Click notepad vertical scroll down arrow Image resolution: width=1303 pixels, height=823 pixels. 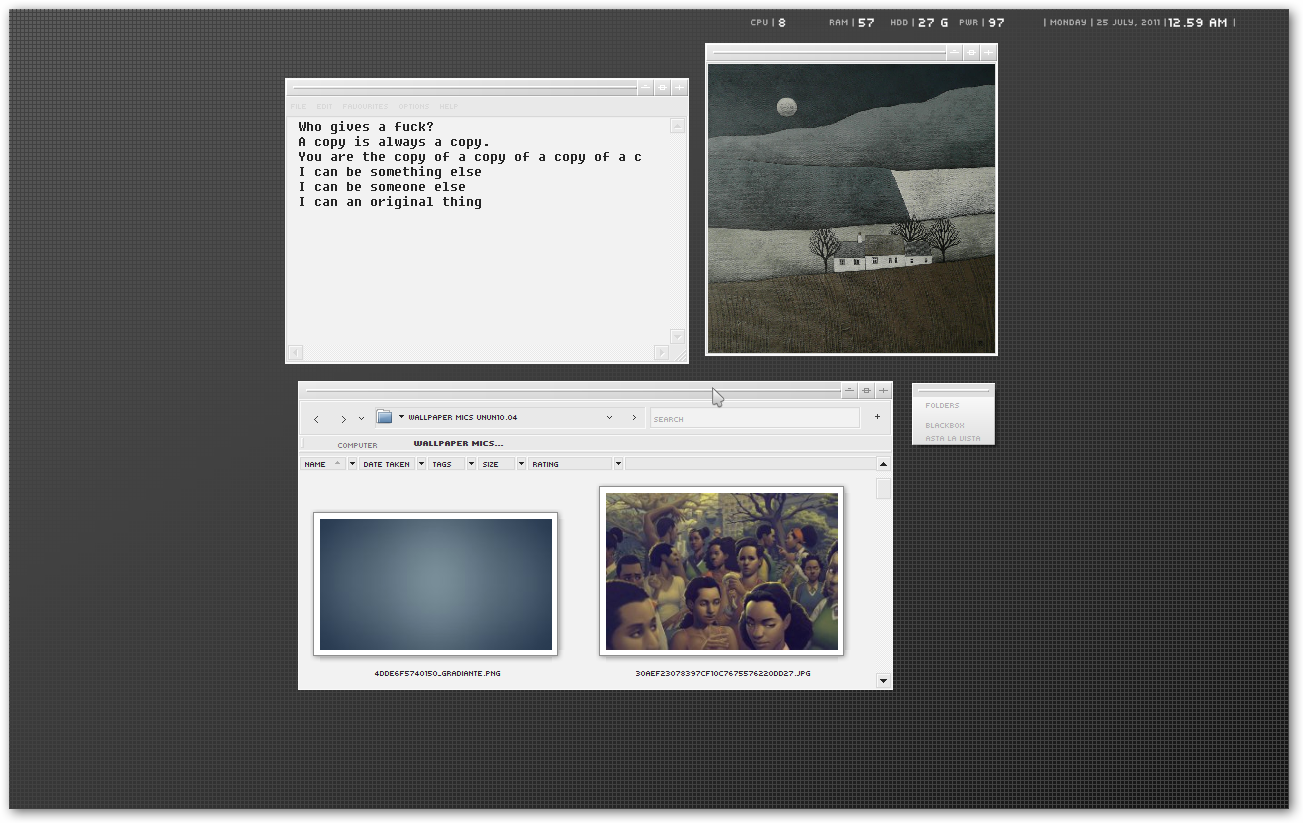[x=677, y=337]
